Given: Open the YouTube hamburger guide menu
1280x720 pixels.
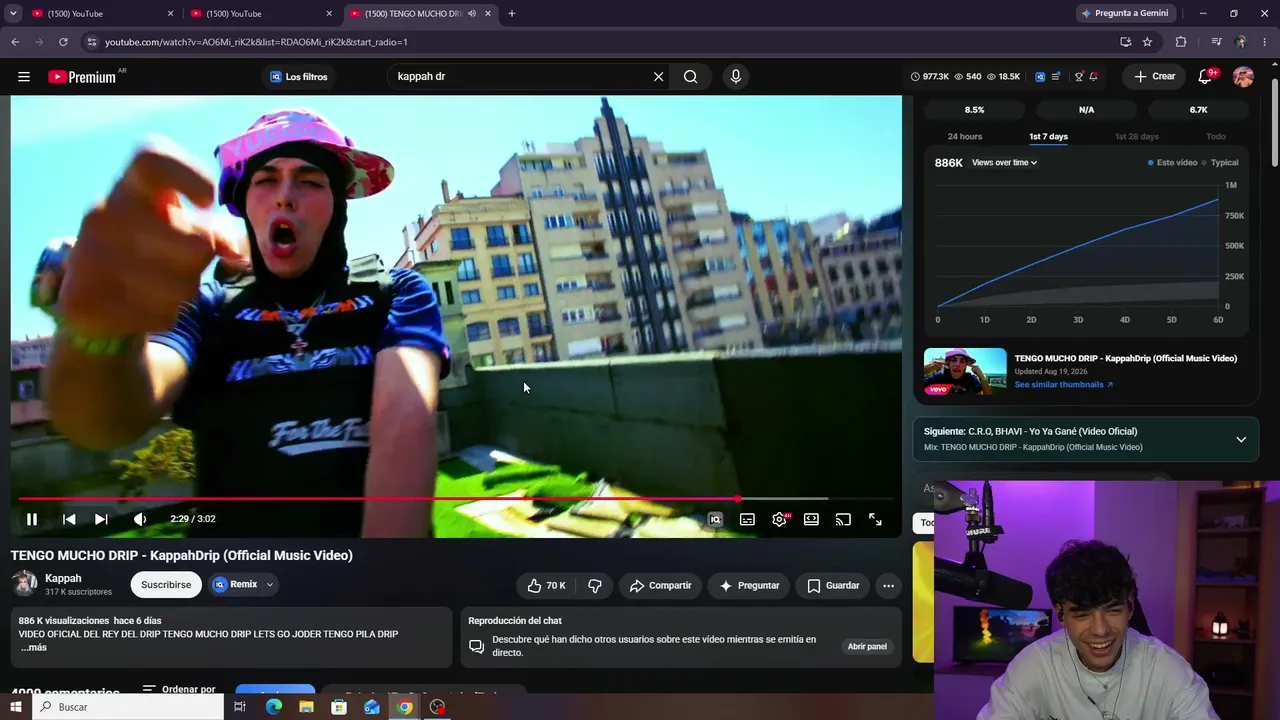Looking at the screenshot, I should click(24, 77).
